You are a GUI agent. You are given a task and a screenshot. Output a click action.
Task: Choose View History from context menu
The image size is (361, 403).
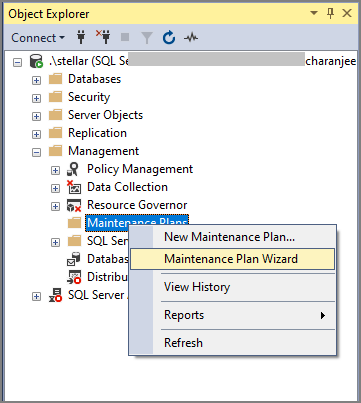(x=232, y=287)
